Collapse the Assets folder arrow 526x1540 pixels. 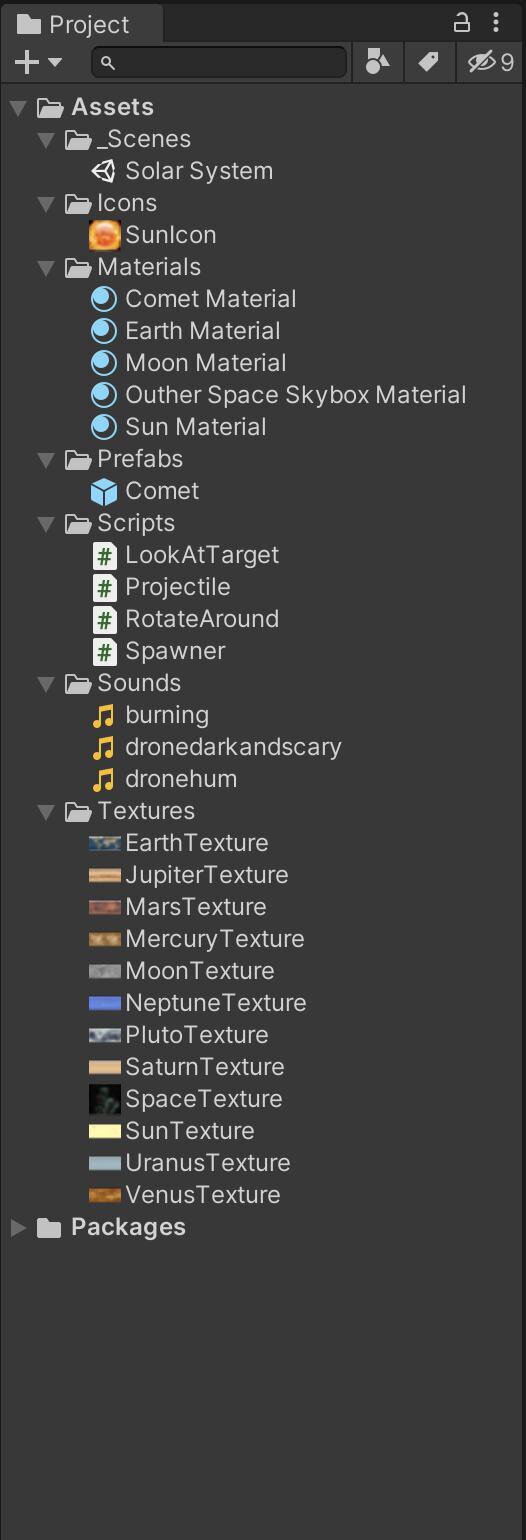[x=18, y=107]
